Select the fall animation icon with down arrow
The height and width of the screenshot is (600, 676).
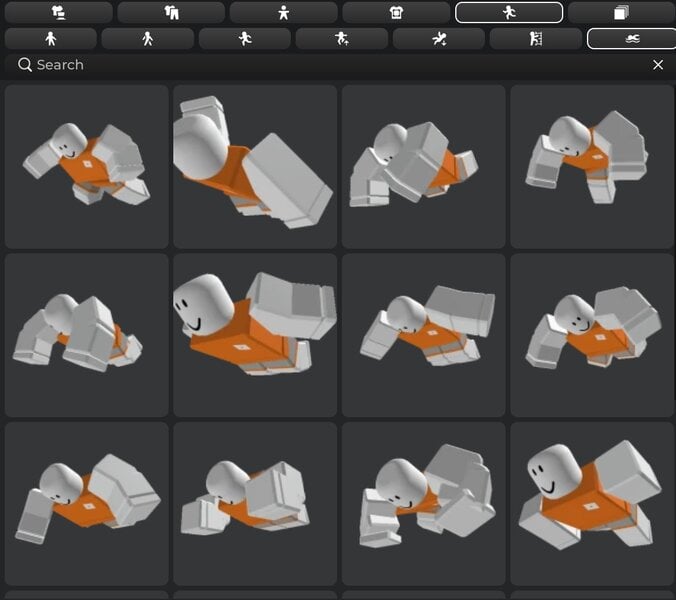click(439, 39)
